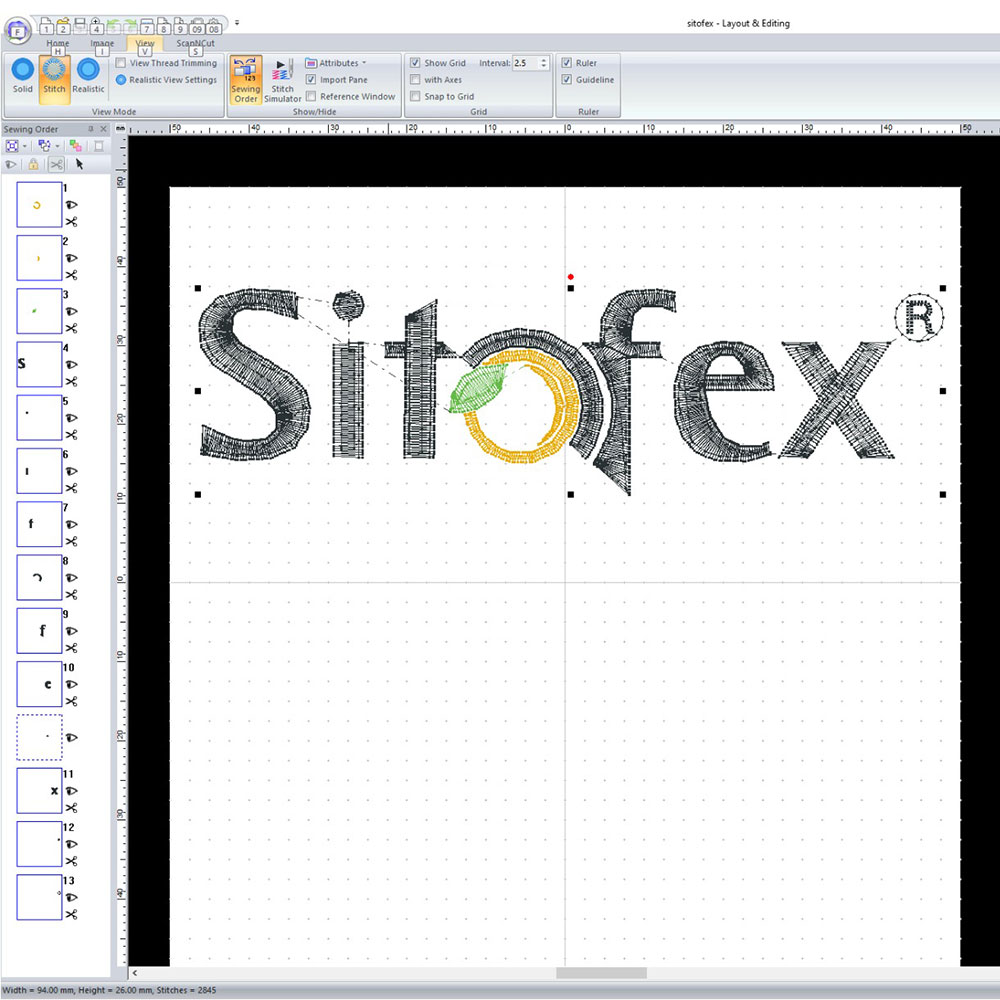Click the Save quick access icon
This screenshot has width=1000, height=1000.
(x=80, y=26)
